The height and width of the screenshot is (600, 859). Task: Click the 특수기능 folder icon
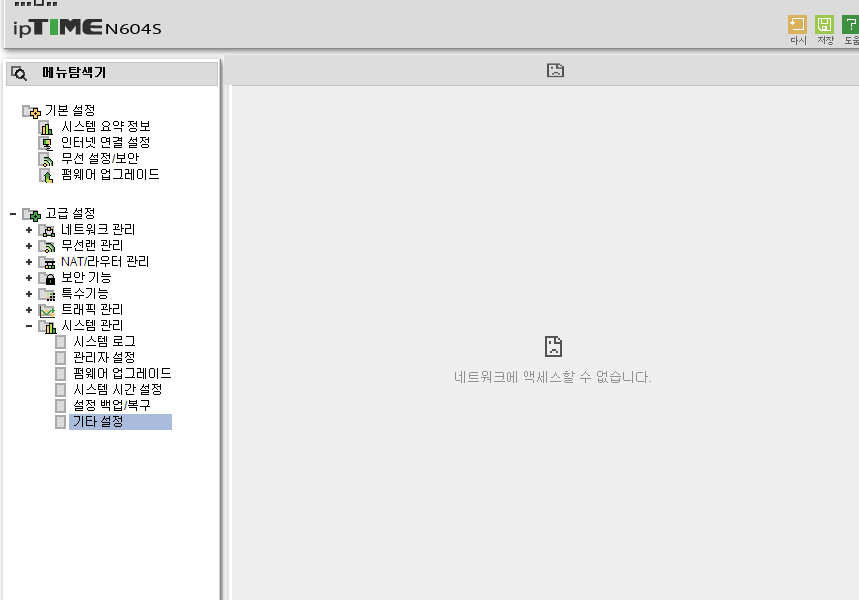[x=47, y=294]
